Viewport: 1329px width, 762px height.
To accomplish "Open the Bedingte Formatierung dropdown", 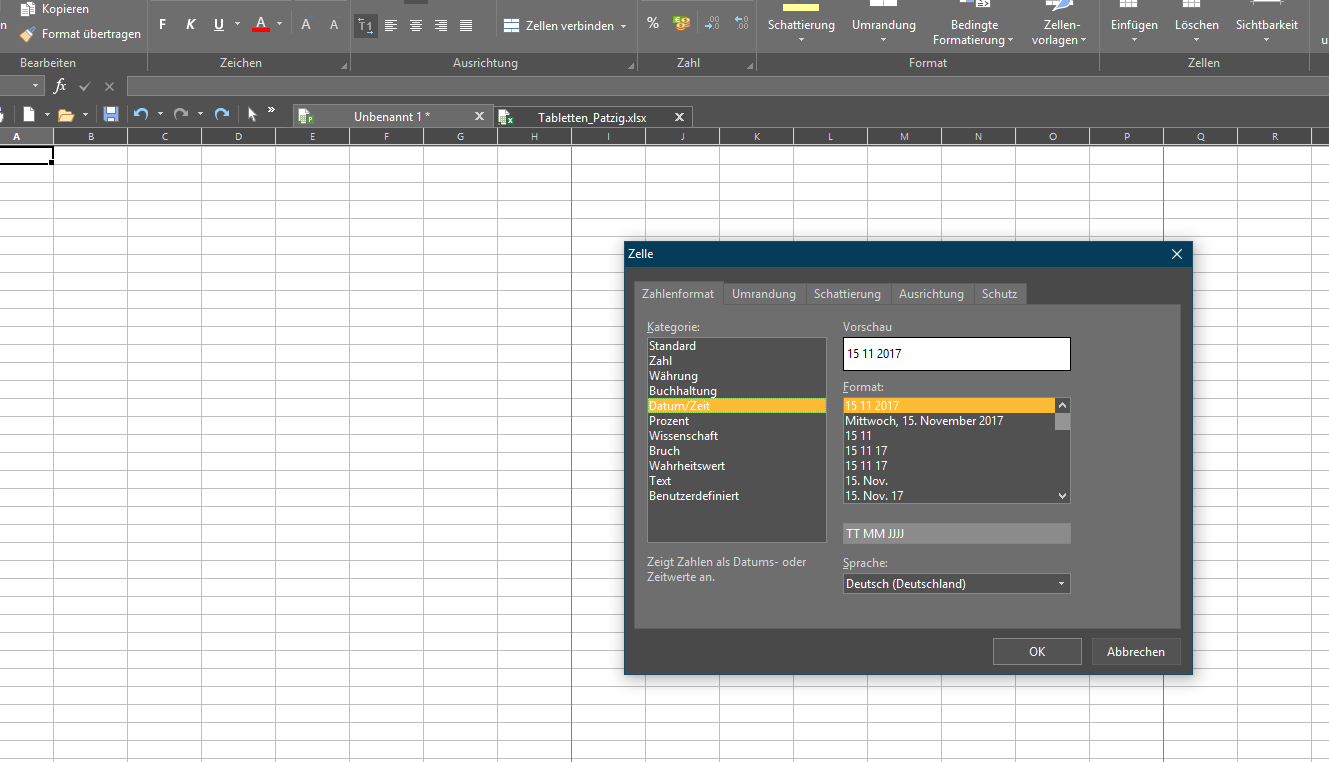I will coord(972,33).
